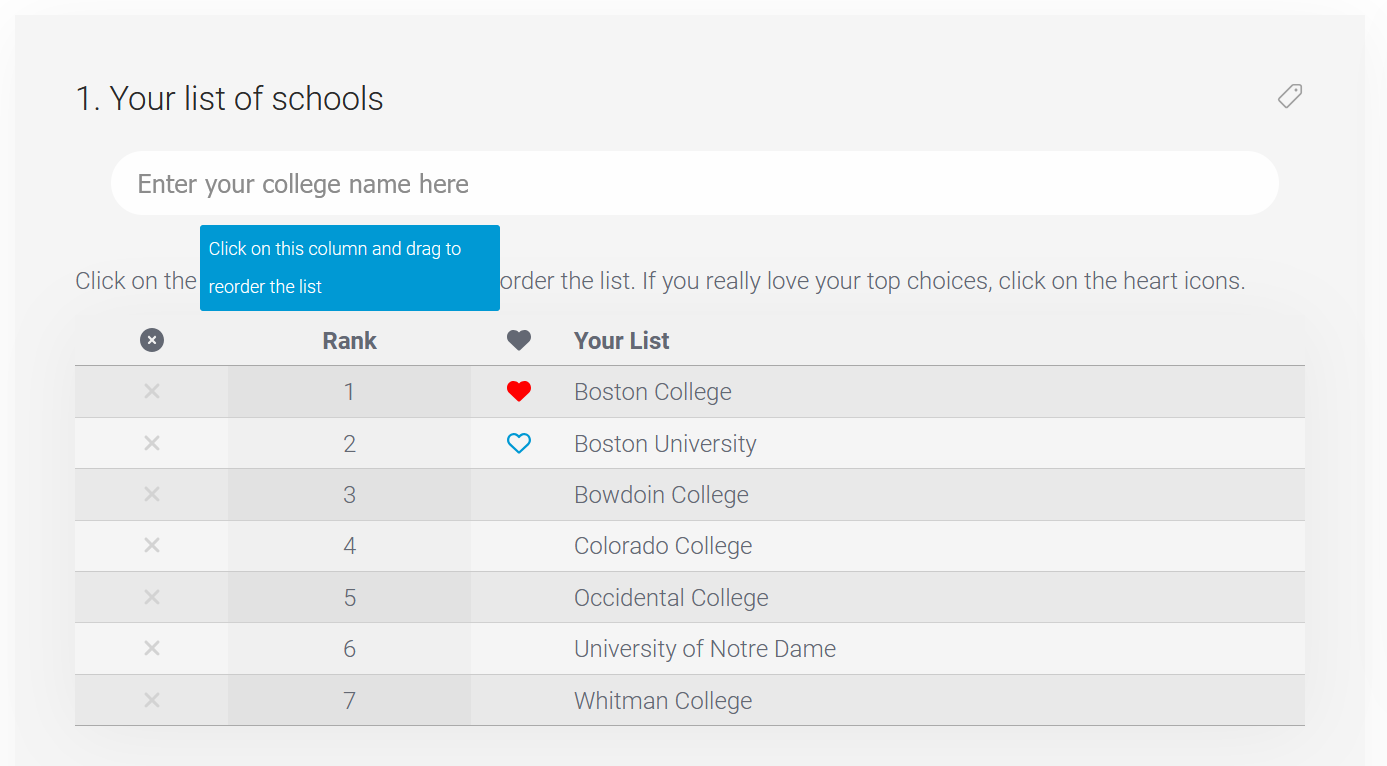Select the Boston College row entry

(652, 391)
